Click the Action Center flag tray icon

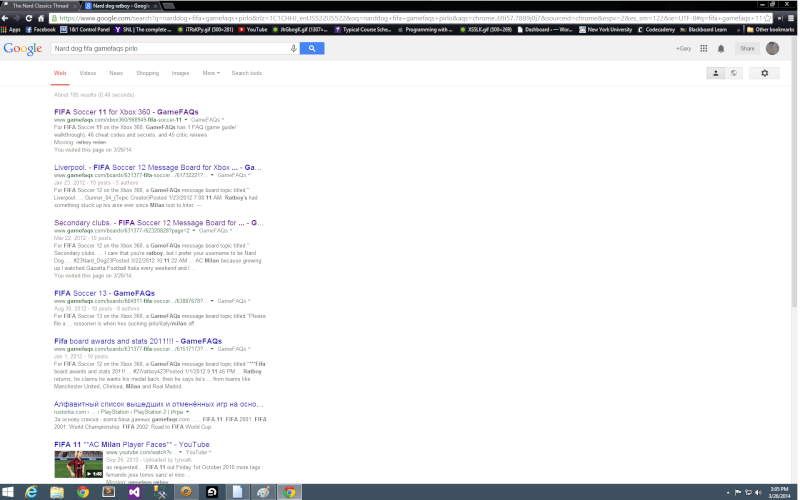[738, 492]
